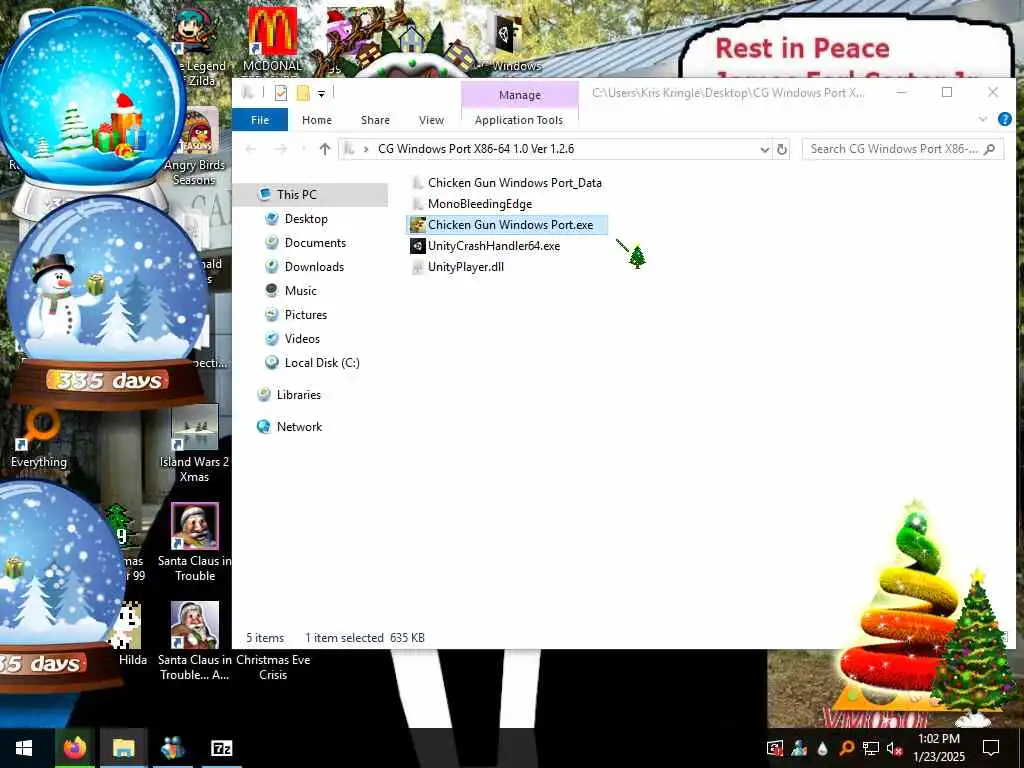Click the taskbar clock showing 1:02 PM
1024x768 pixels.
[939, 748]
